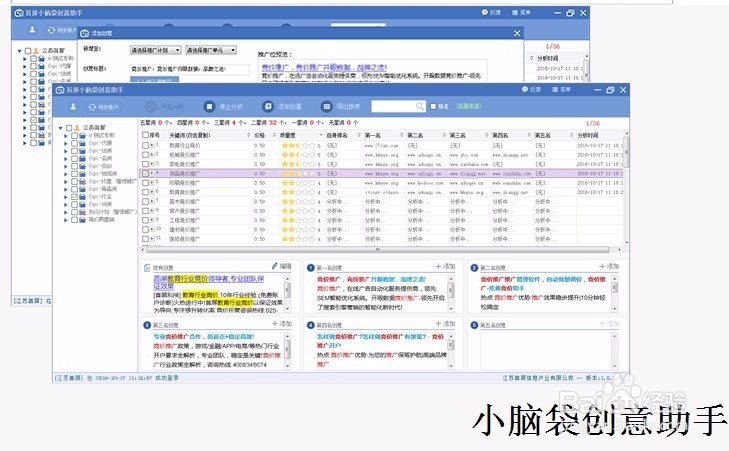Sort by 第三名 column header
Viewport: 729px width, 451px height.
pos(458,135)
